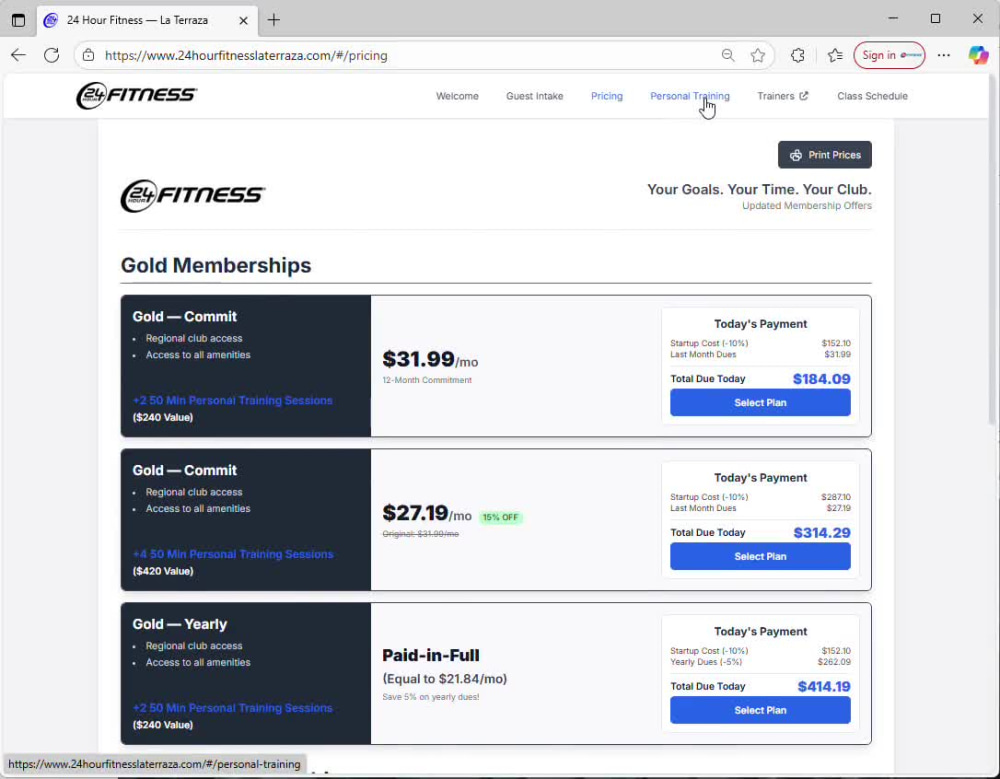Image resolution: width=1000 pixels, height=779 pixels.
Task: Click the Gold — Yearly card title
Action: pos(180,624)
